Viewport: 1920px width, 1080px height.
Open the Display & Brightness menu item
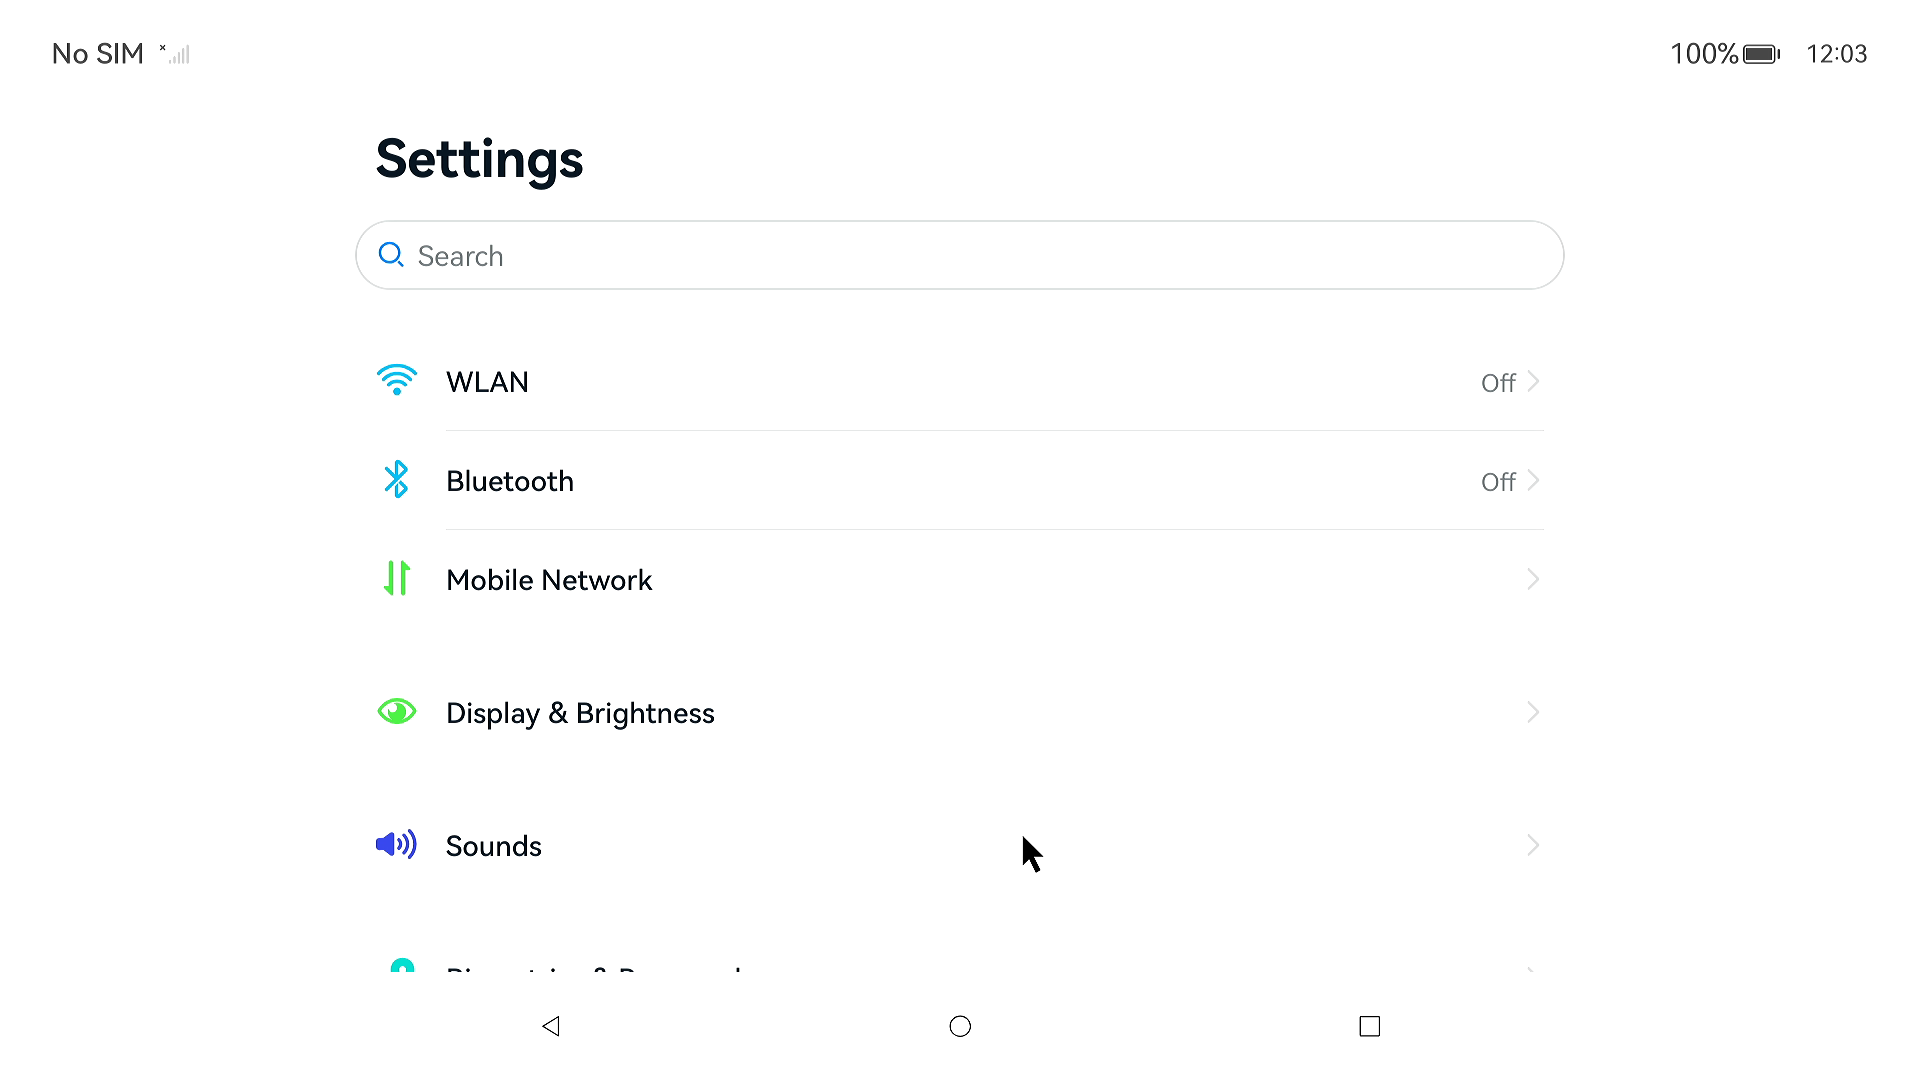580,713
